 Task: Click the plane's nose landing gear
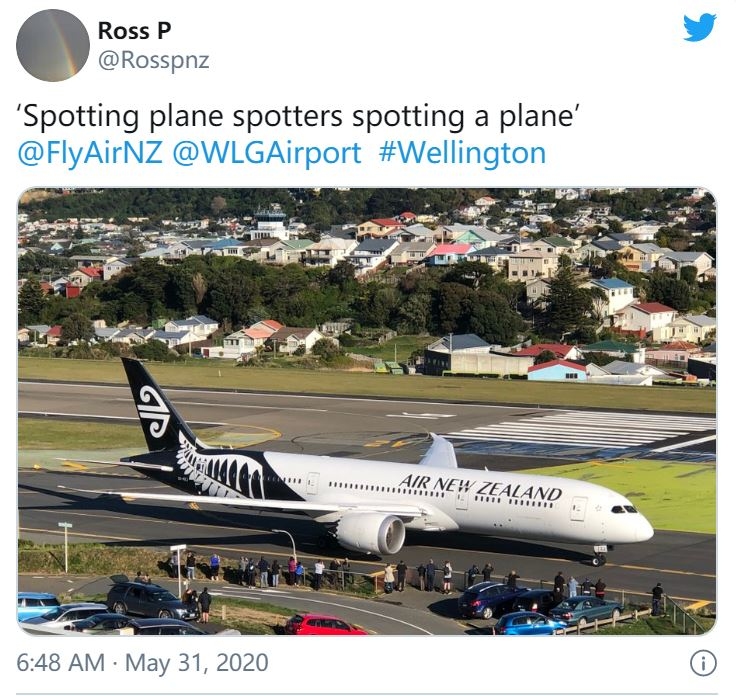point(599,555)
